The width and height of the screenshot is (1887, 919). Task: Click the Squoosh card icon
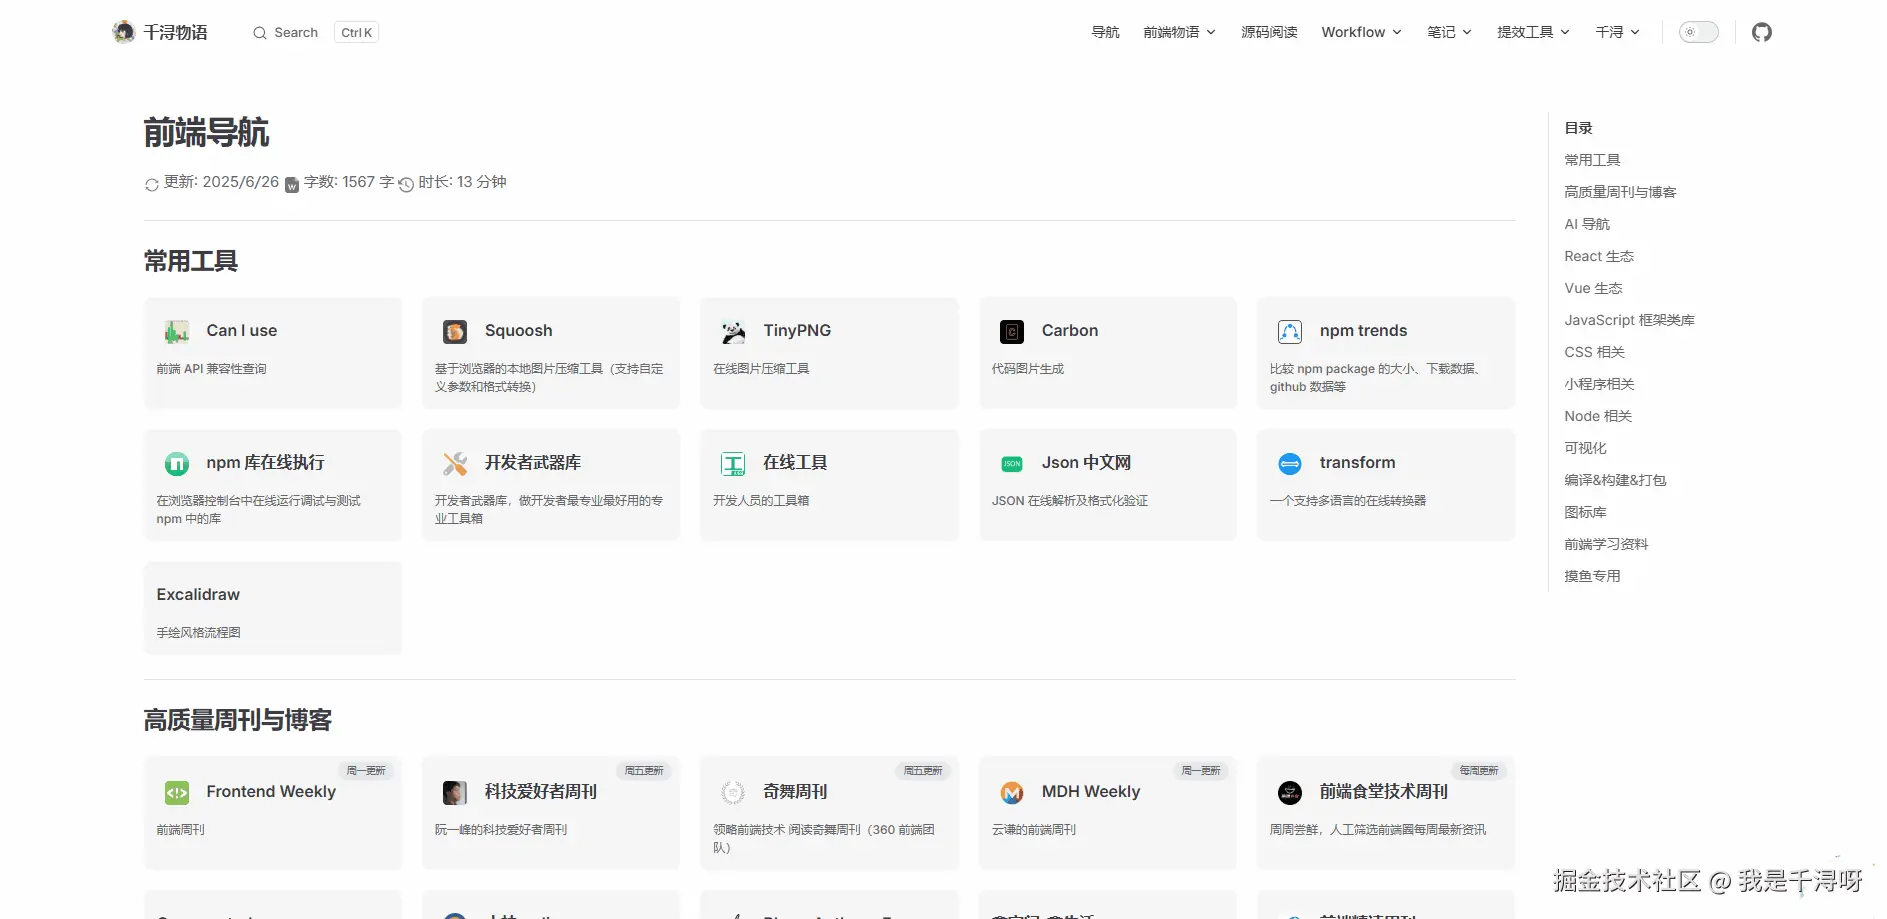point(455,331)
